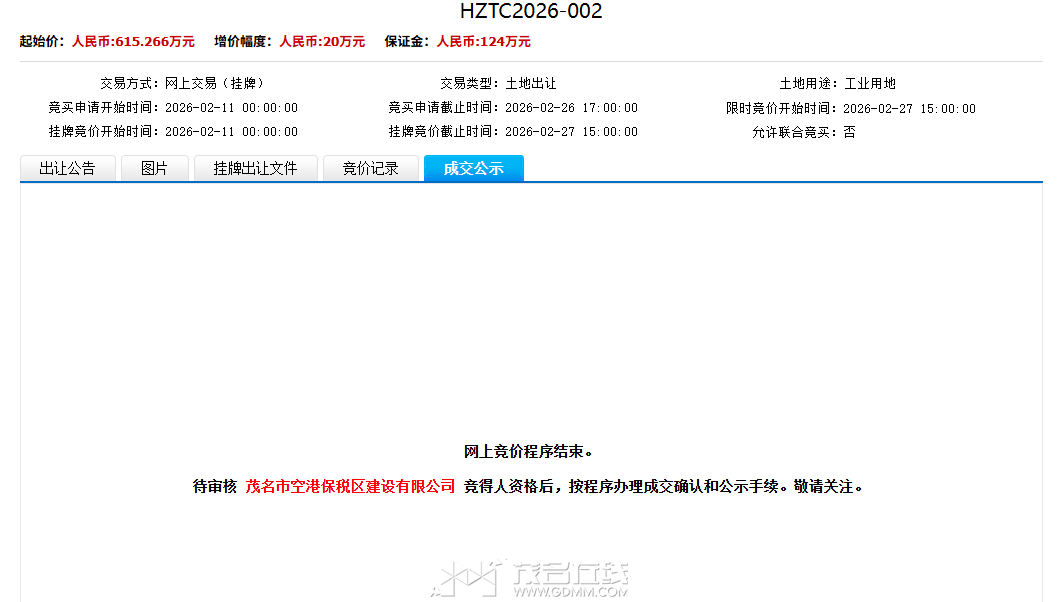This screenshot has height=602, width=1057.
Task: Click the 土地用途 value 工业用地
Action: point(870,84)
